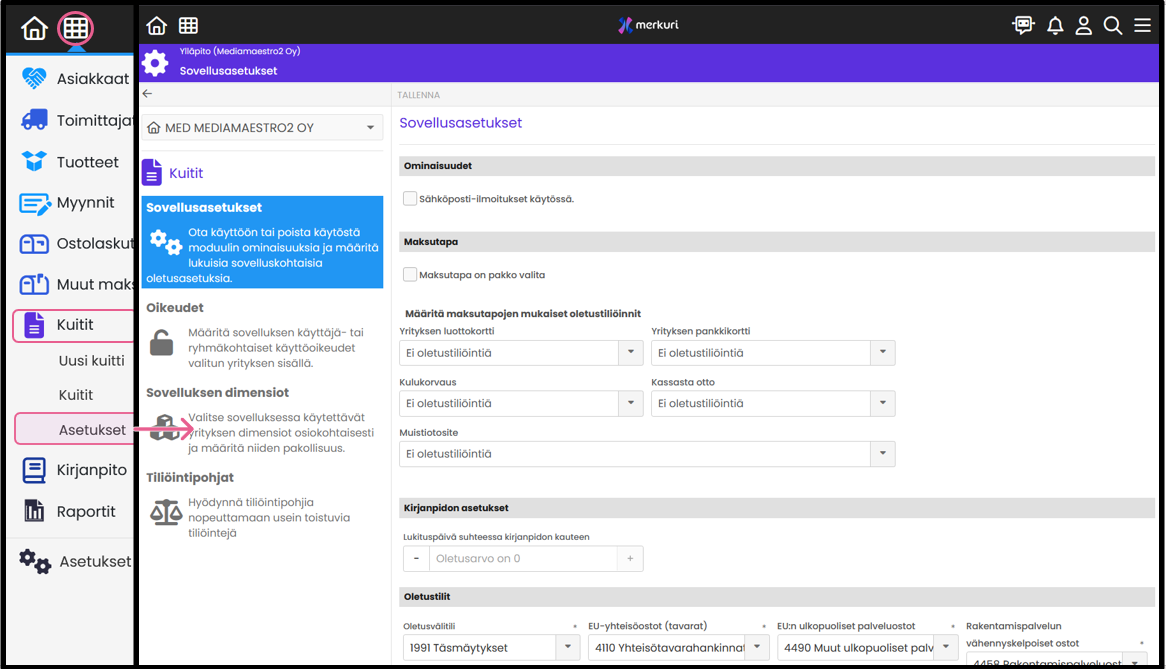Viewport: 1166px width, 669px height.
Task: Expand the MED MEDIAMAESTRO2 OY company dropdown
Action: (262, 128)
